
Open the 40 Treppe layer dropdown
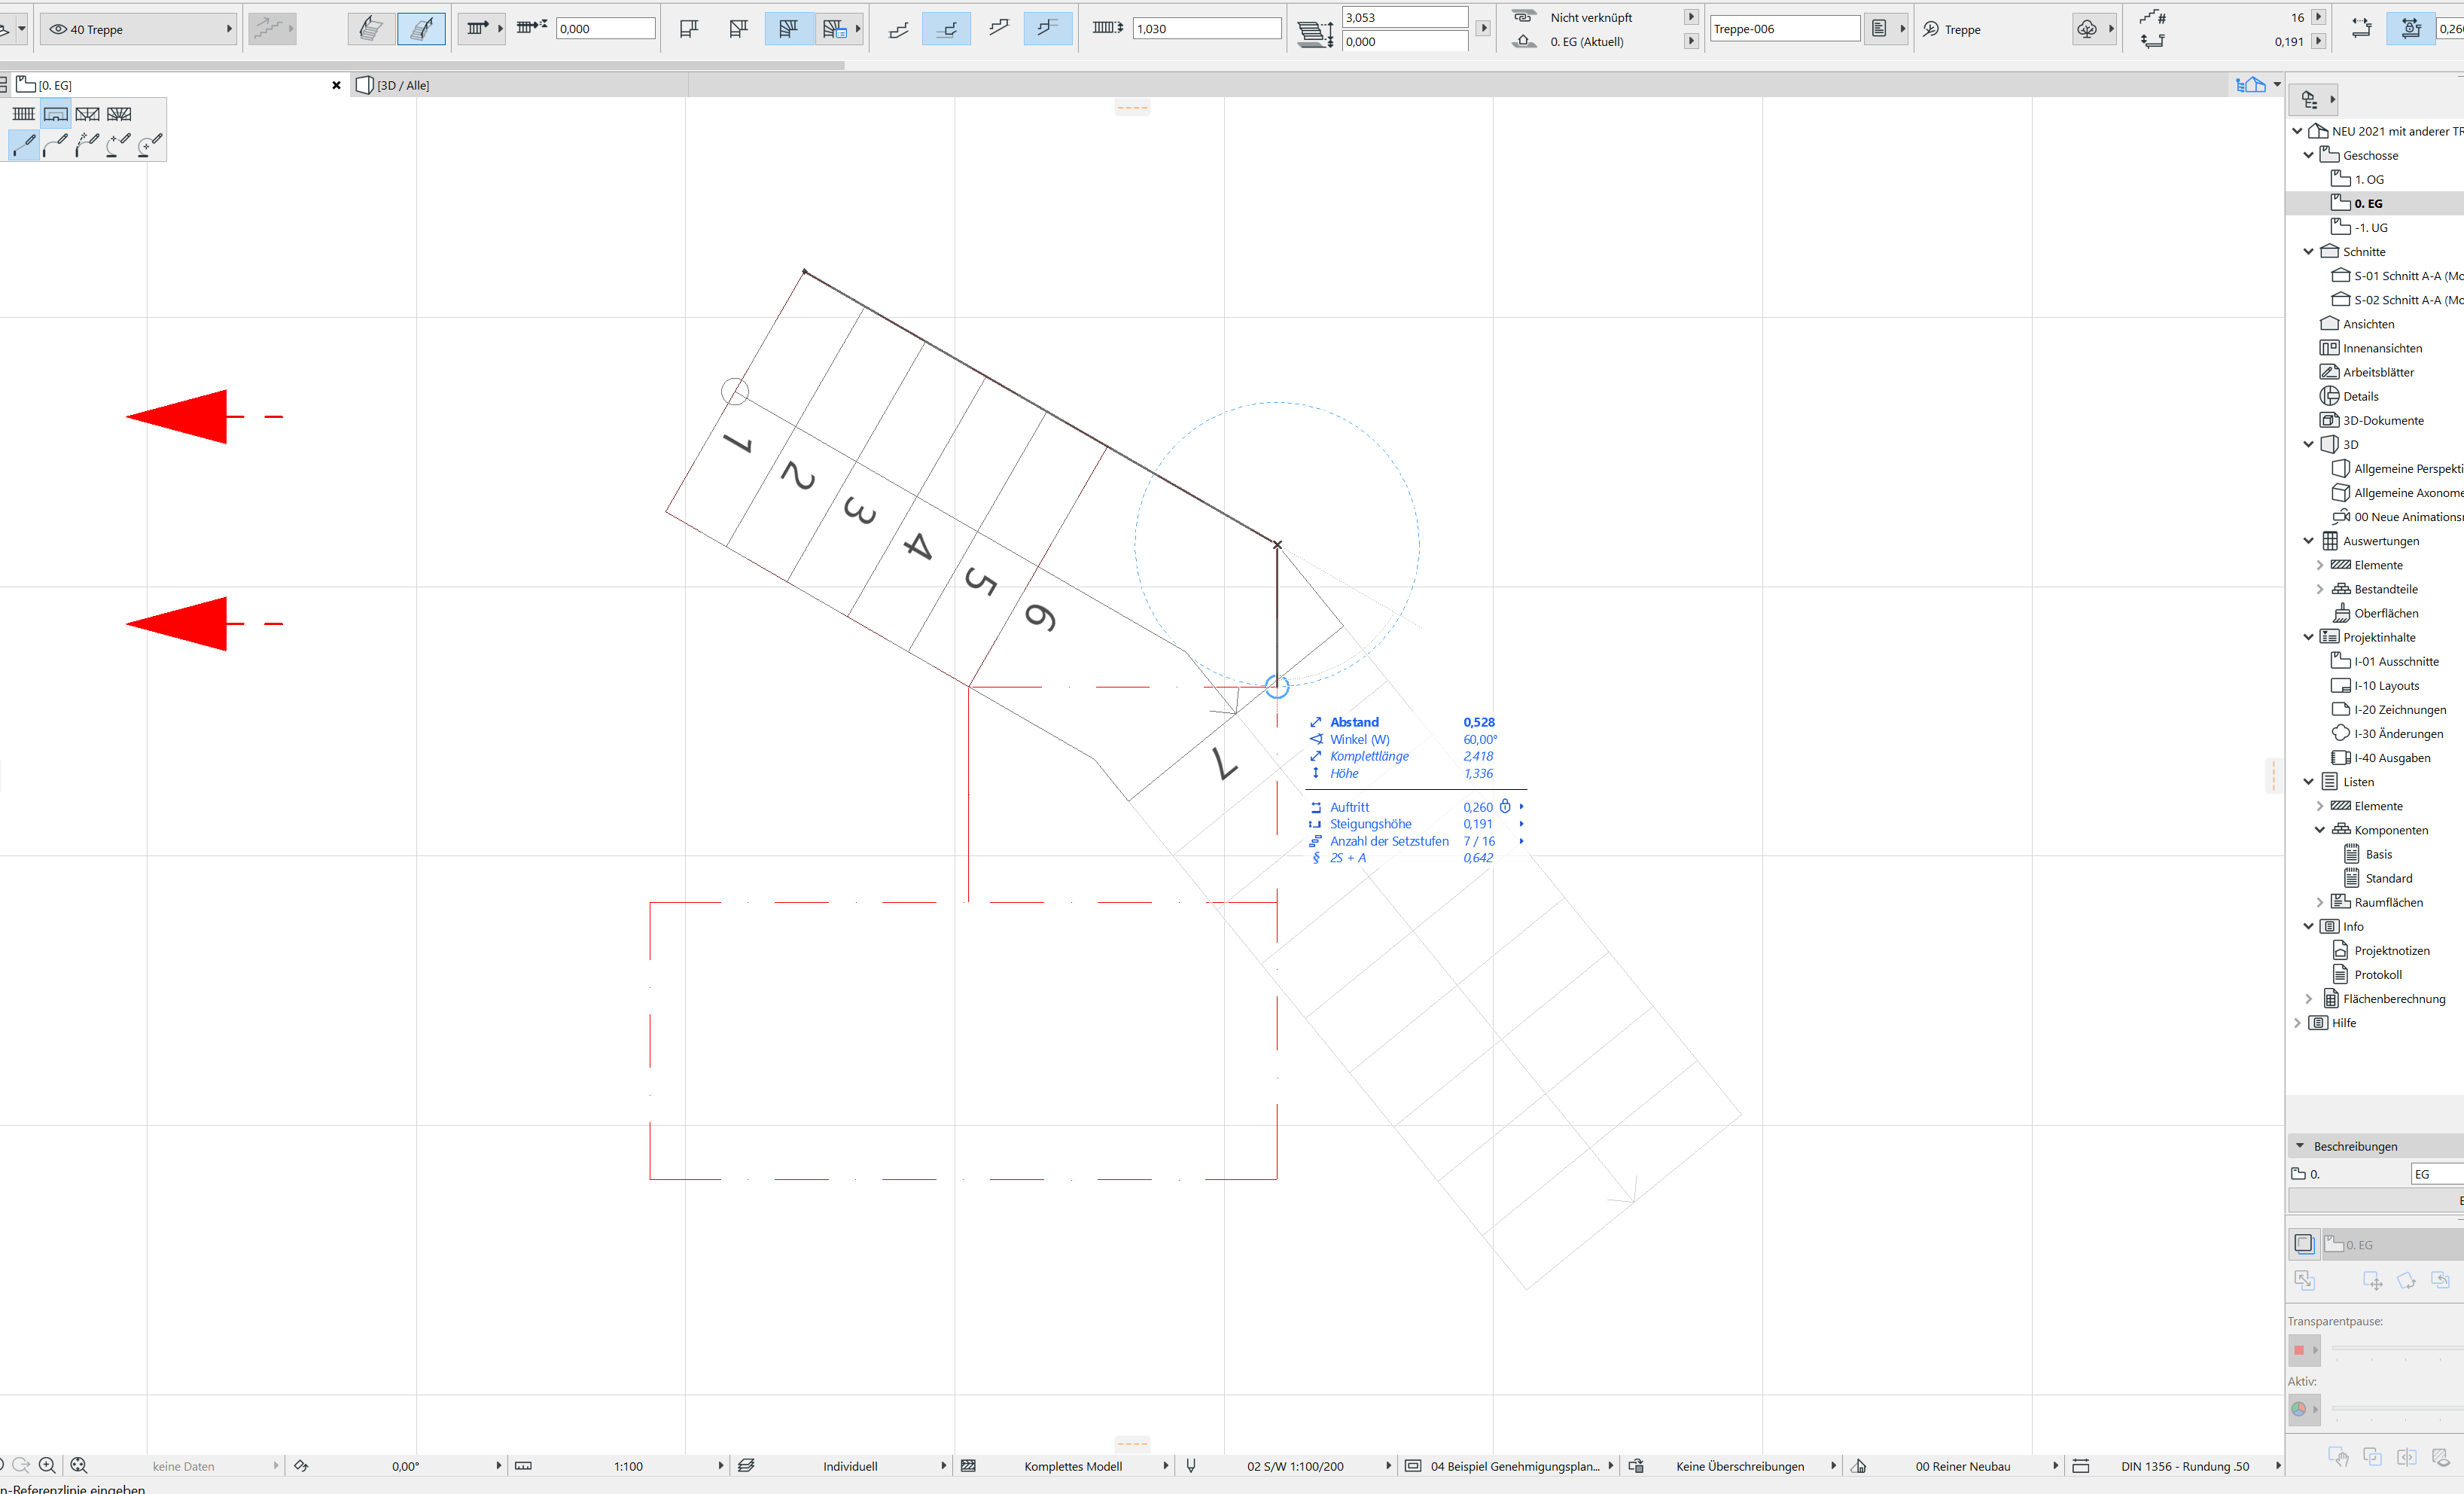click(138, 29)
